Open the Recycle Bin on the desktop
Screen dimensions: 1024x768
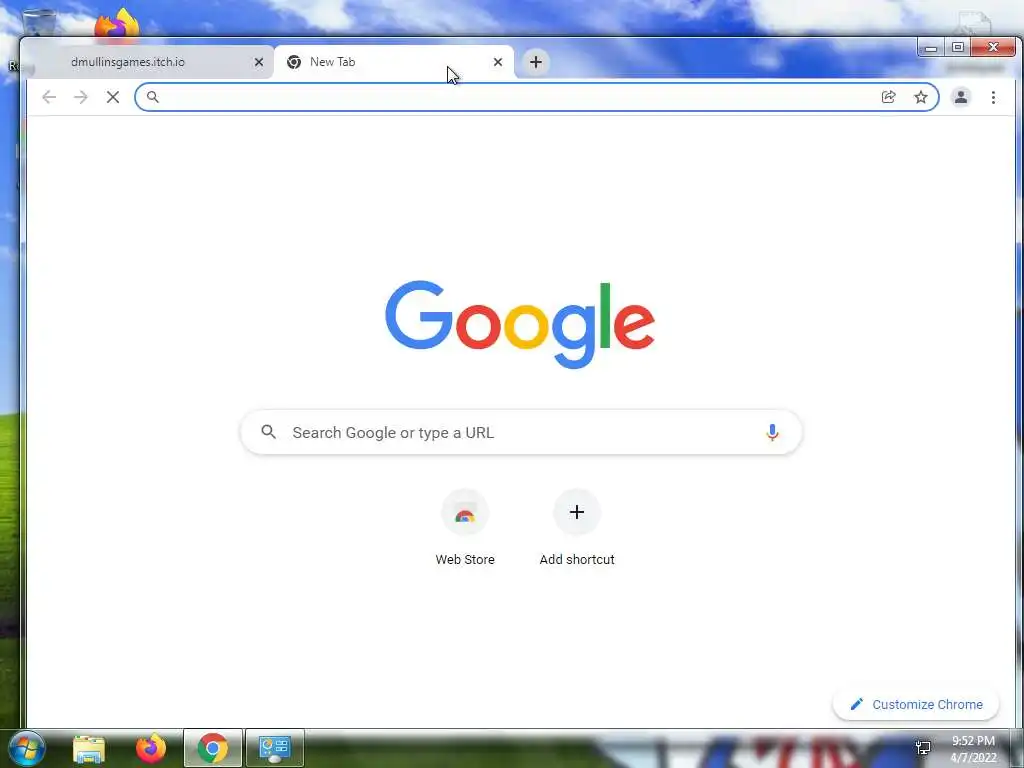(38, 24)
